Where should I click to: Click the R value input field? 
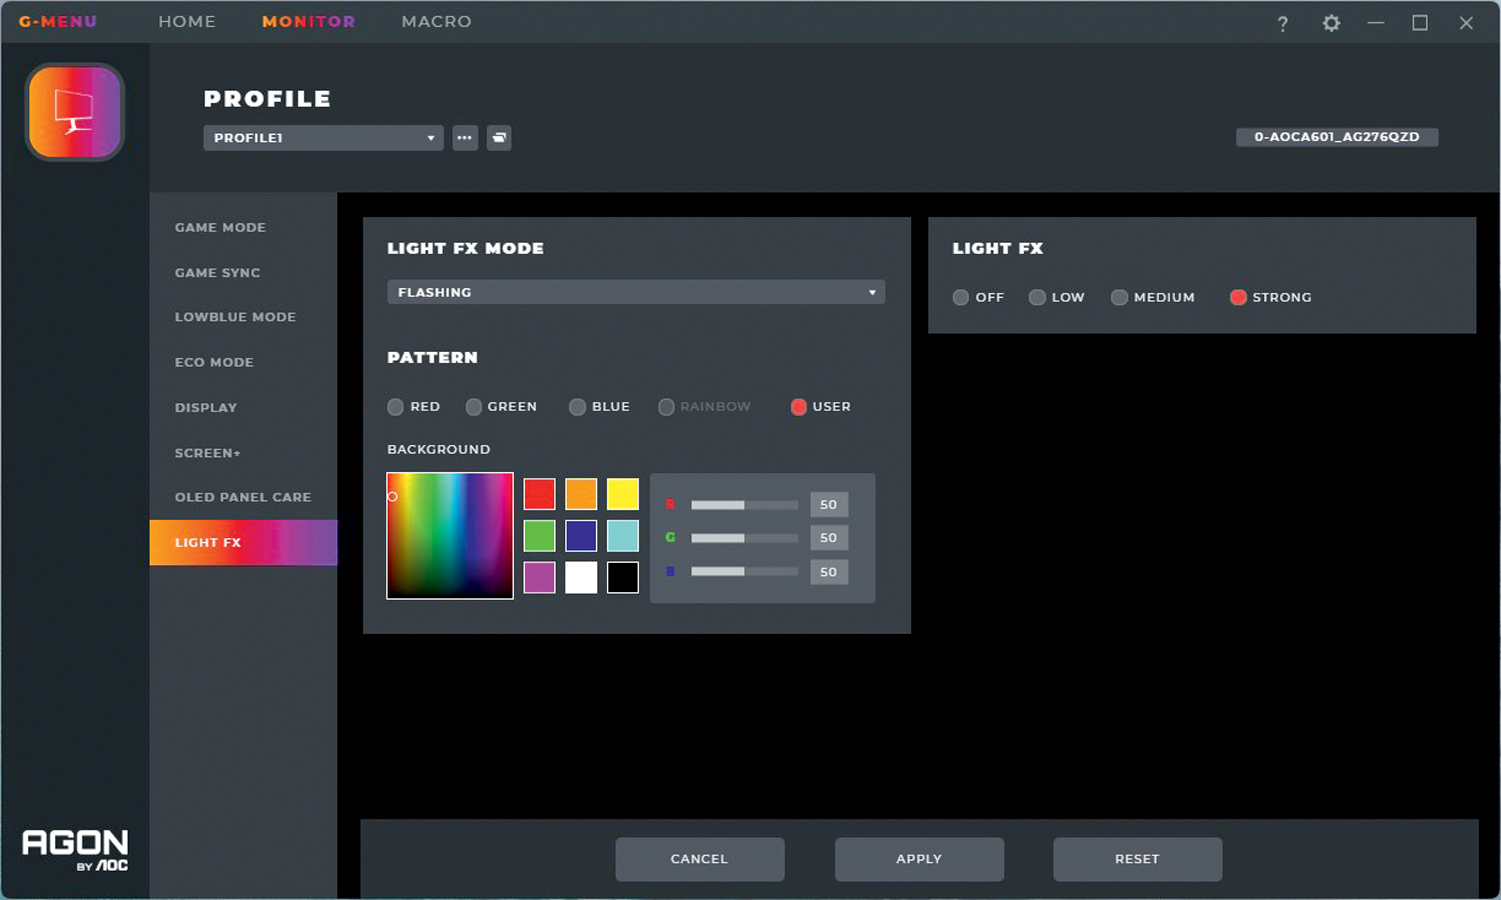(x=828, y=505)
